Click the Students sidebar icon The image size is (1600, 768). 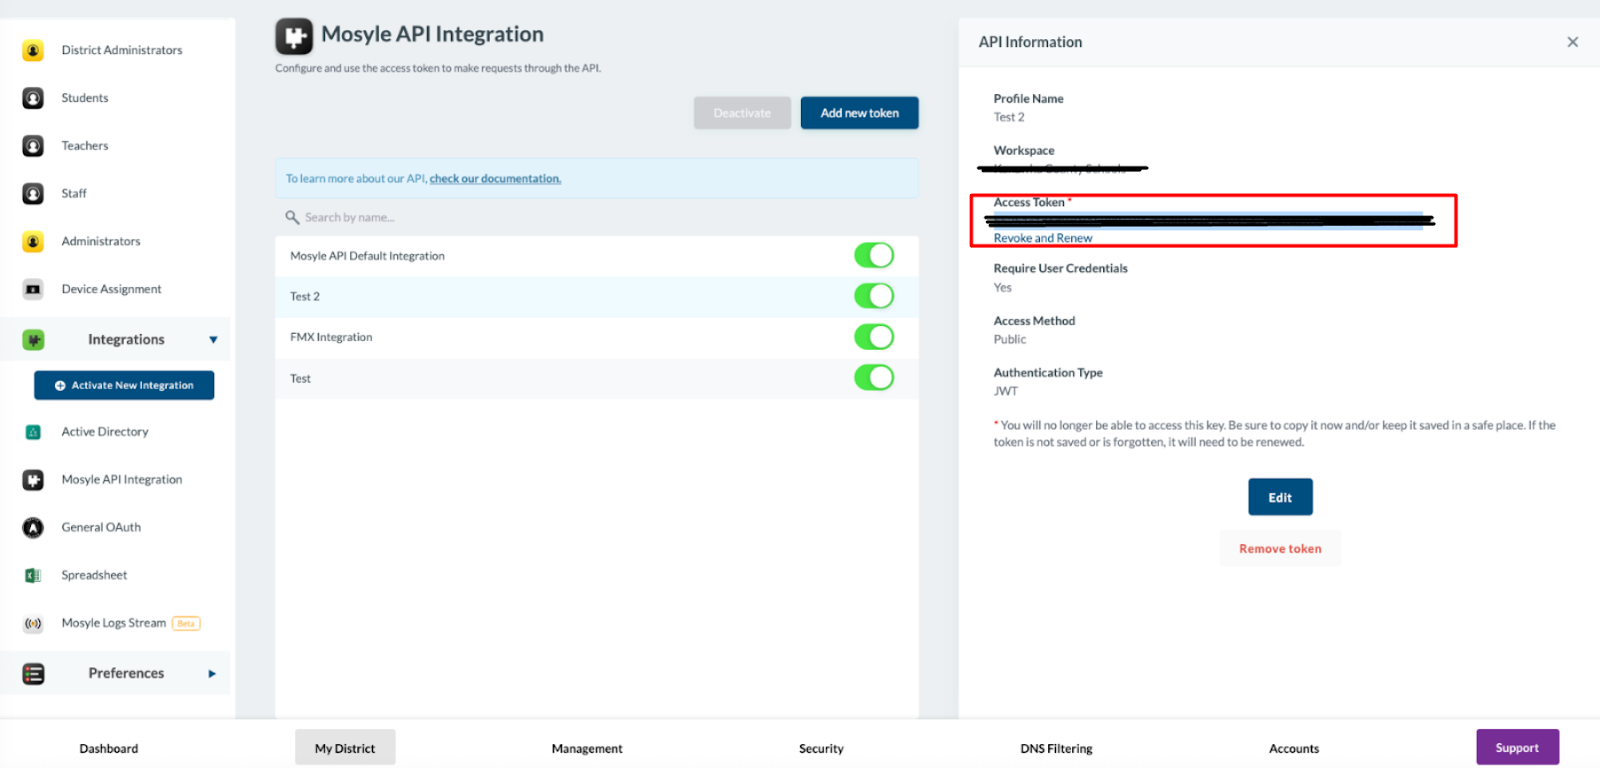33,98
